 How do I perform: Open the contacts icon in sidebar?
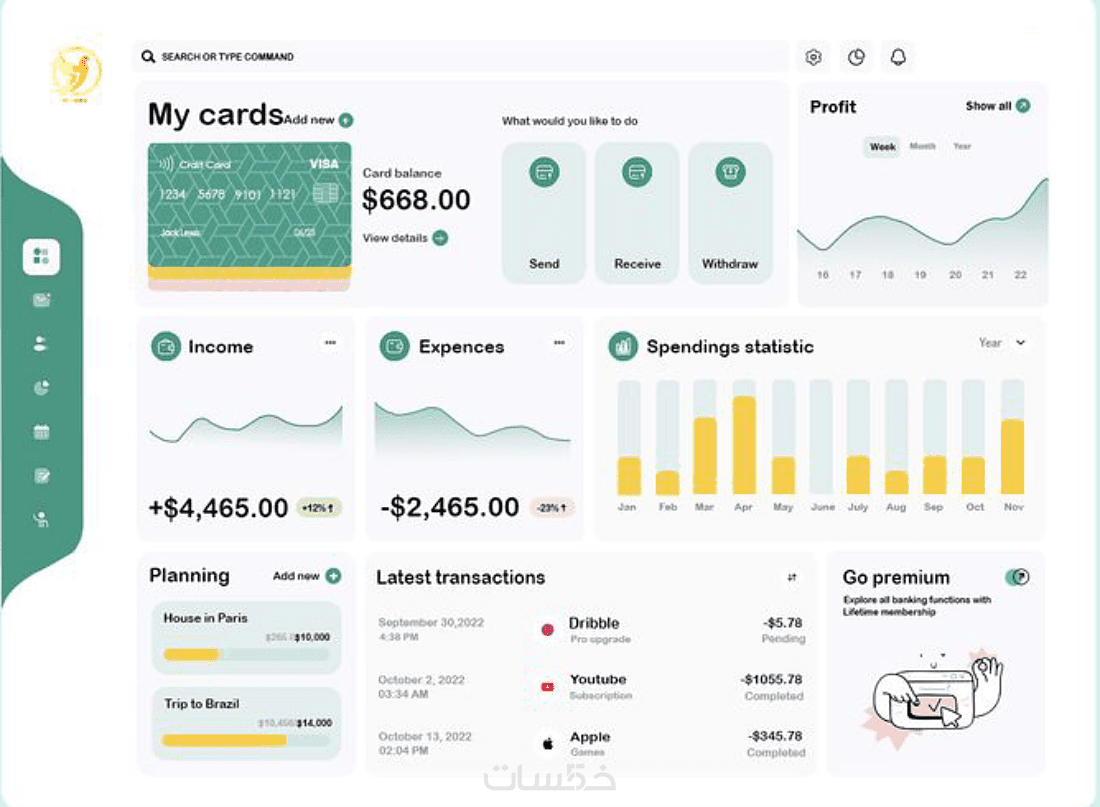41,343
